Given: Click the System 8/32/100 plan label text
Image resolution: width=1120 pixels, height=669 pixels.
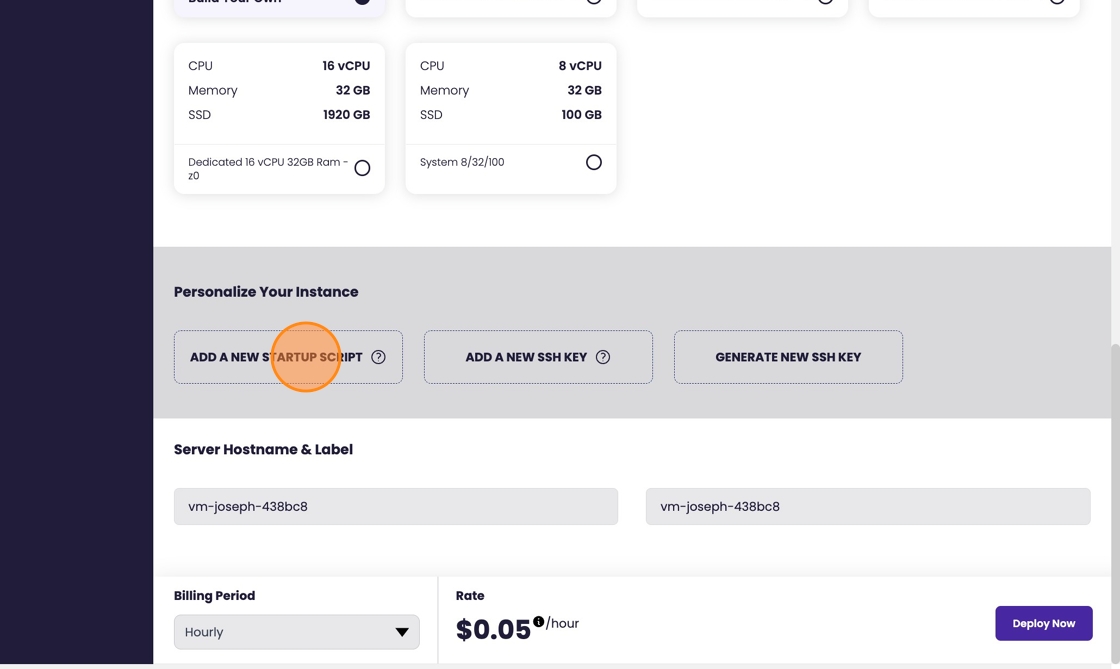Looking at the screenshot, I should [x=462, y=162].
